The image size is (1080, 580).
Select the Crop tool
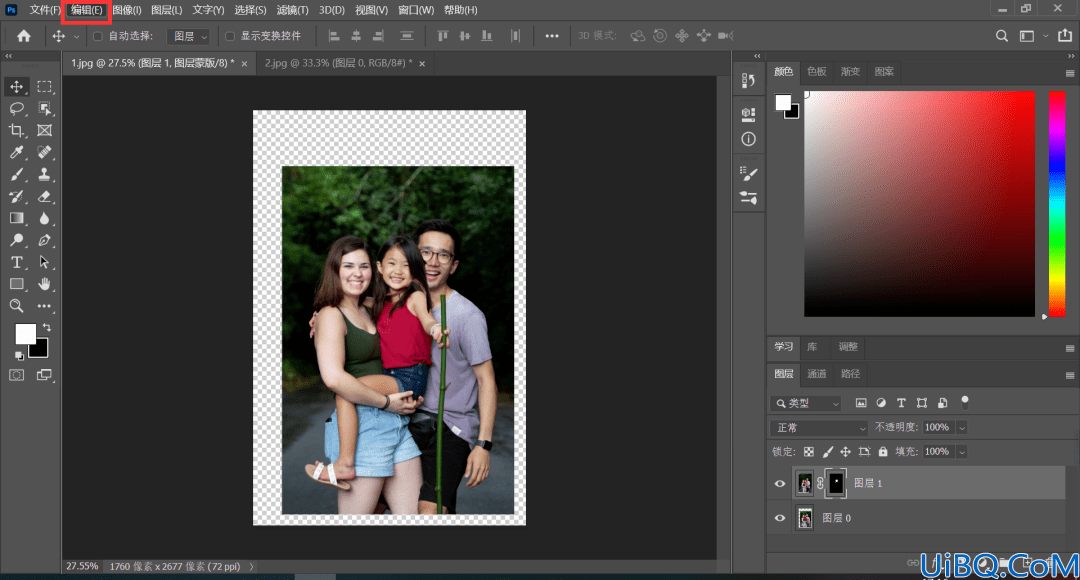pos(17,130)
